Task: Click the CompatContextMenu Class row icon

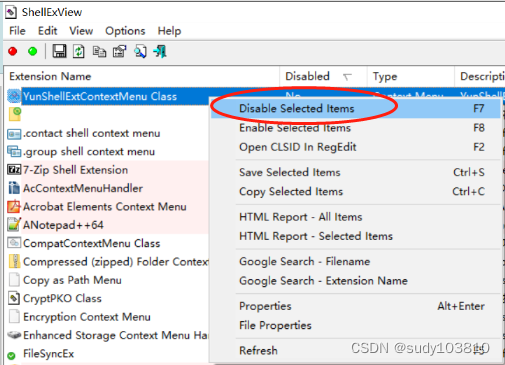Action: tap(14, 243)
